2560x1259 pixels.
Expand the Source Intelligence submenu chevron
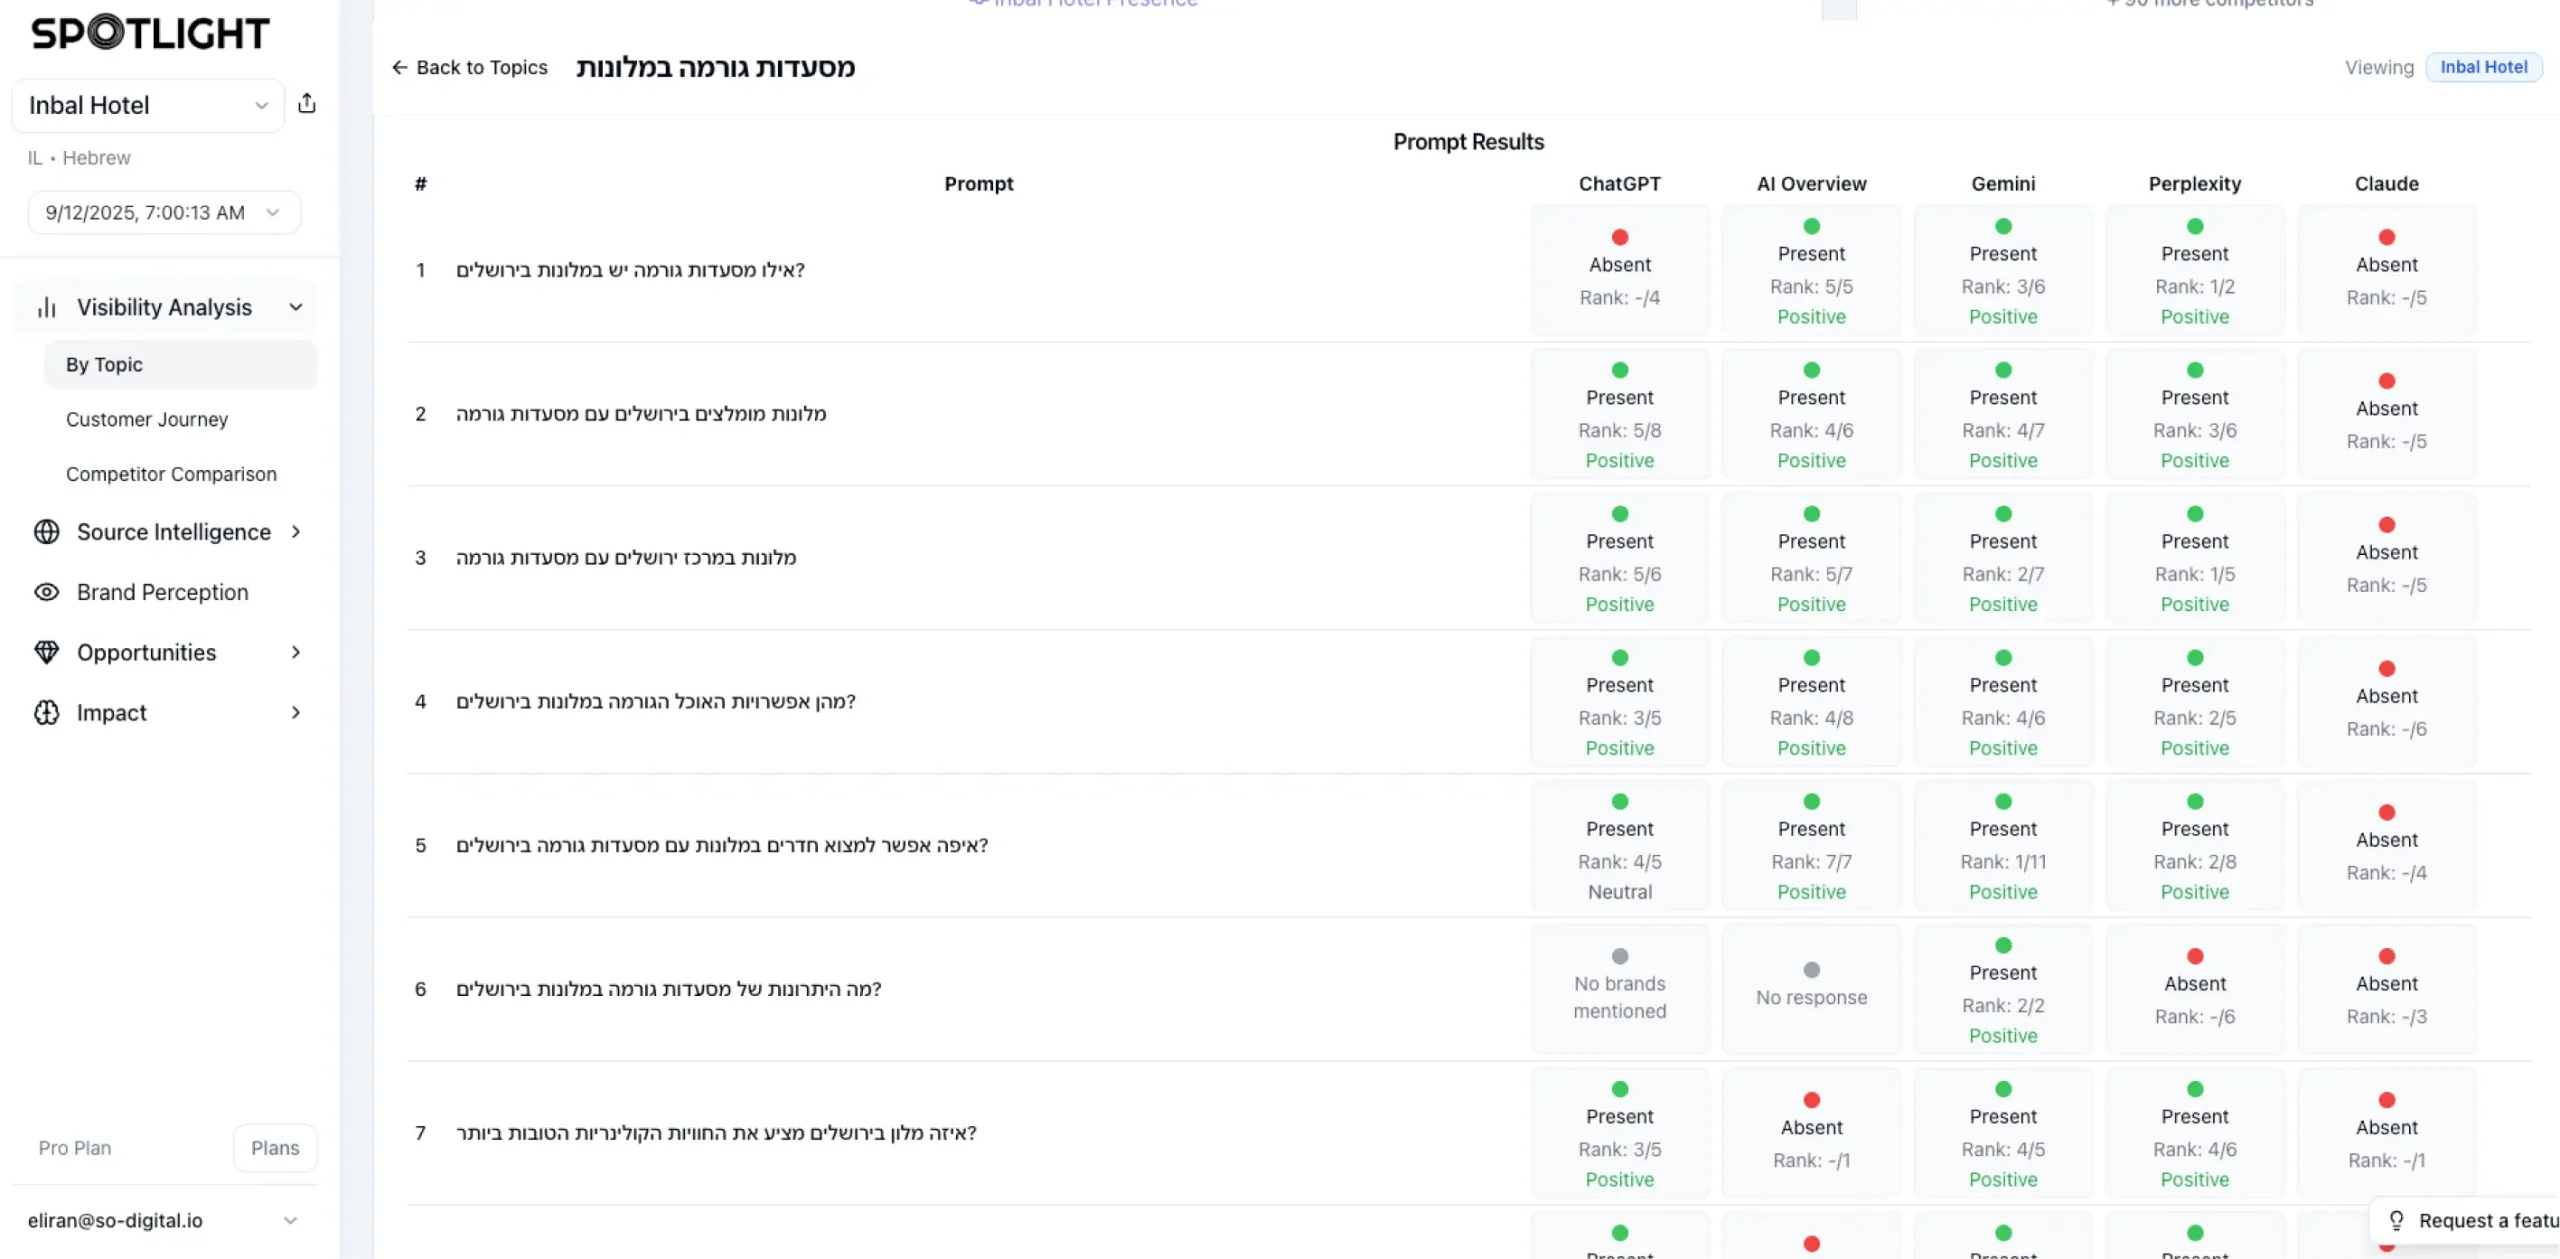(x=296, y=532)
